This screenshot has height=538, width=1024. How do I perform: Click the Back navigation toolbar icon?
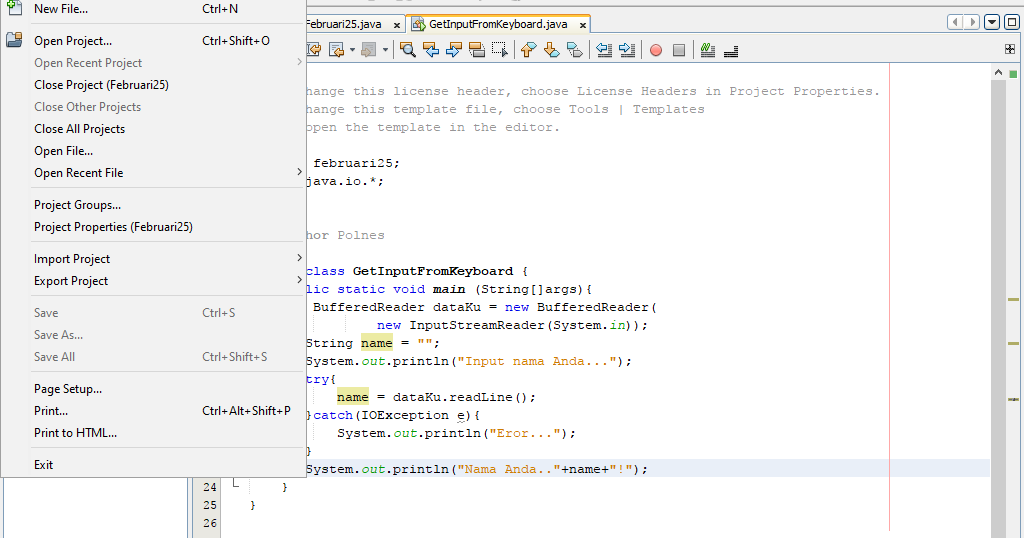tap(336, 50)
